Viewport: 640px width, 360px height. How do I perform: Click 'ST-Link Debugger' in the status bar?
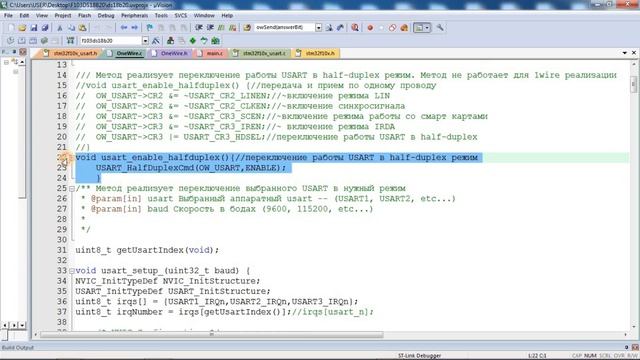(419, 356)
